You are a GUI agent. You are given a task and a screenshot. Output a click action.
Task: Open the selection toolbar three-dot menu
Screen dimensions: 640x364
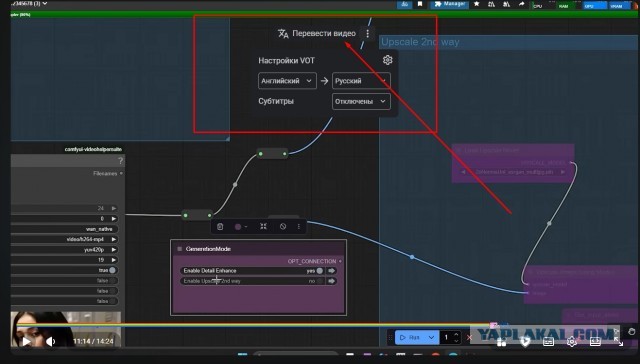(x=299, y=226)
